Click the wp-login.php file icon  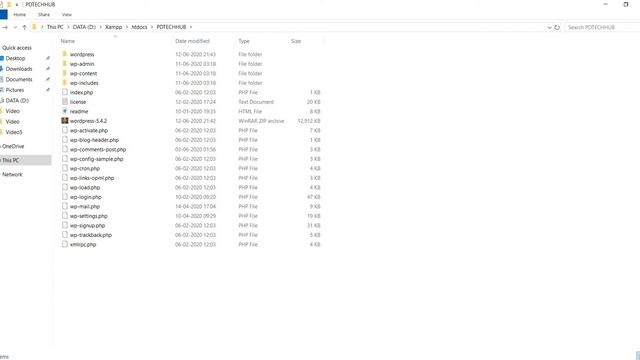[x=64, y=197]
